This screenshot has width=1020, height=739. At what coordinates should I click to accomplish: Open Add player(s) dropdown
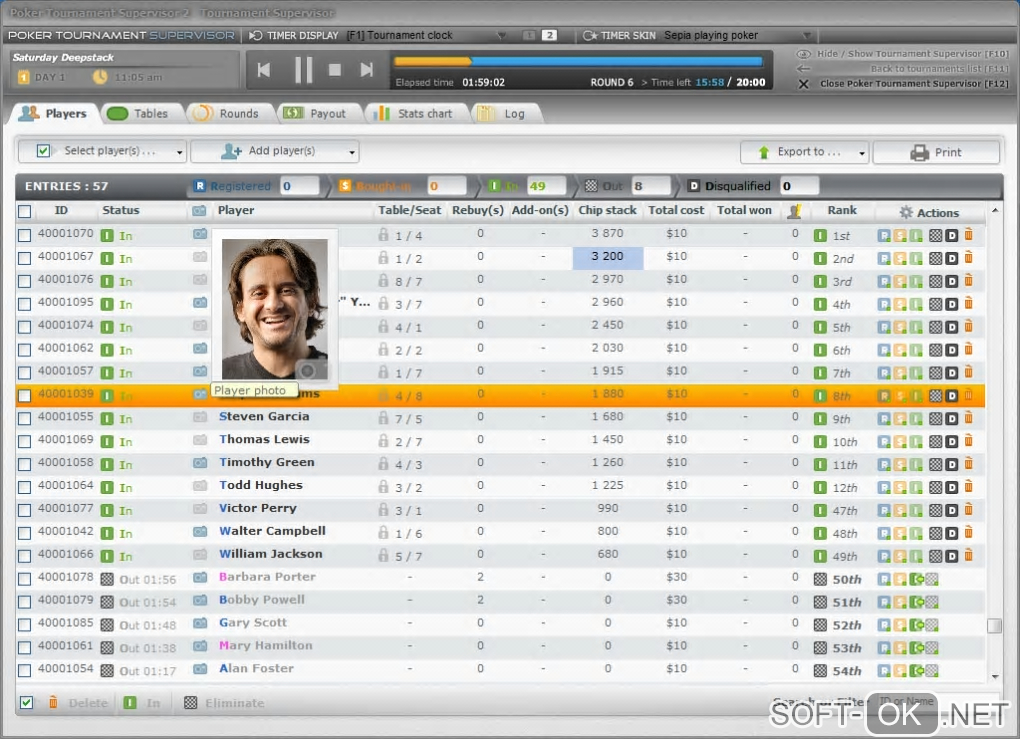275,151
